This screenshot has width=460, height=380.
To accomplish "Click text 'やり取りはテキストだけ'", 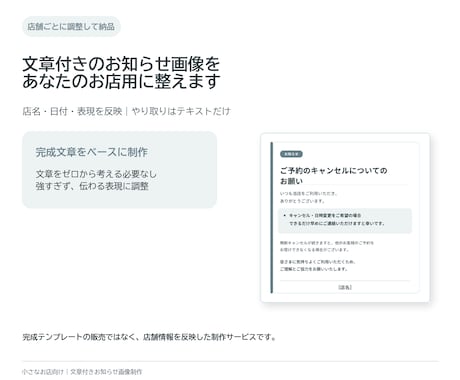I will coord(181,111).
